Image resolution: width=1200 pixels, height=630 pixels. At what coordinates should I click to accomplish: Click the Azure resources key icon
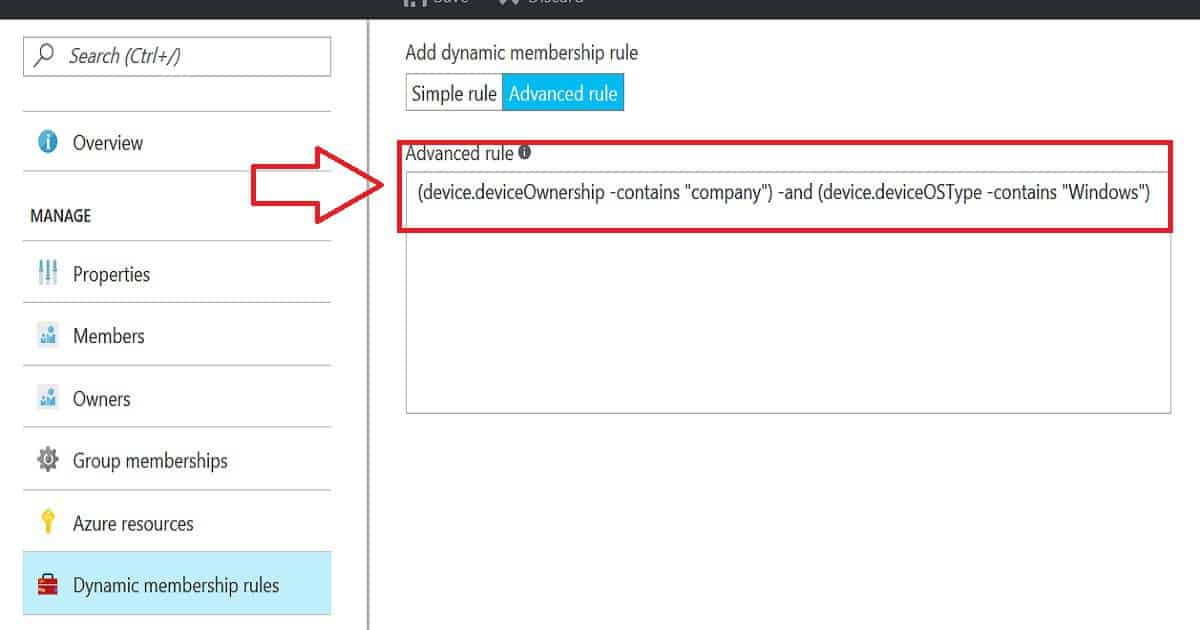click(47, 523)
